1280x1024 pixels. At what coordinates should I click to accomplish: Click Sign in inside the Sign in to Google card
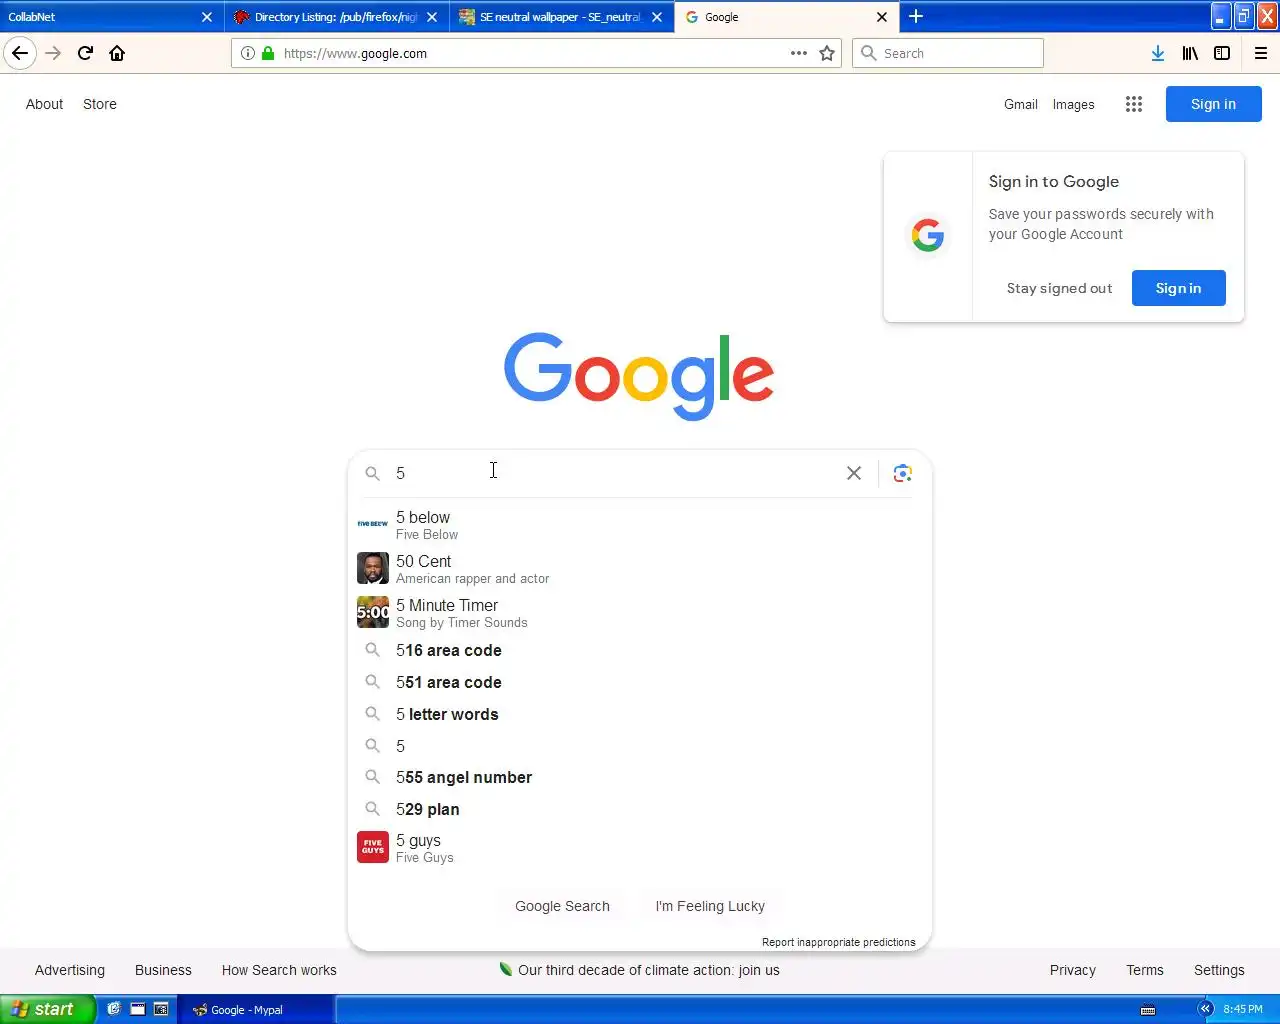[1178, 288]
